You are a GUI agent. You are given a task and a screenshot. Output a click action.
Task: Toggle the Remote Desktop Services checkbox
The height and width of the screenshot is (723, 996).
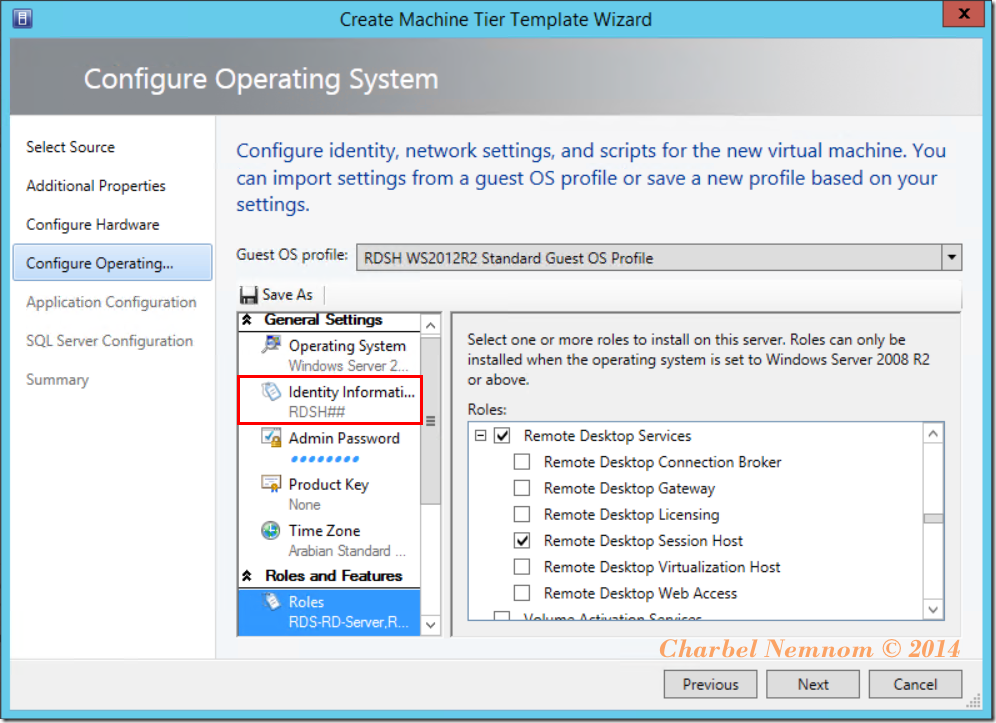point(502,436)
